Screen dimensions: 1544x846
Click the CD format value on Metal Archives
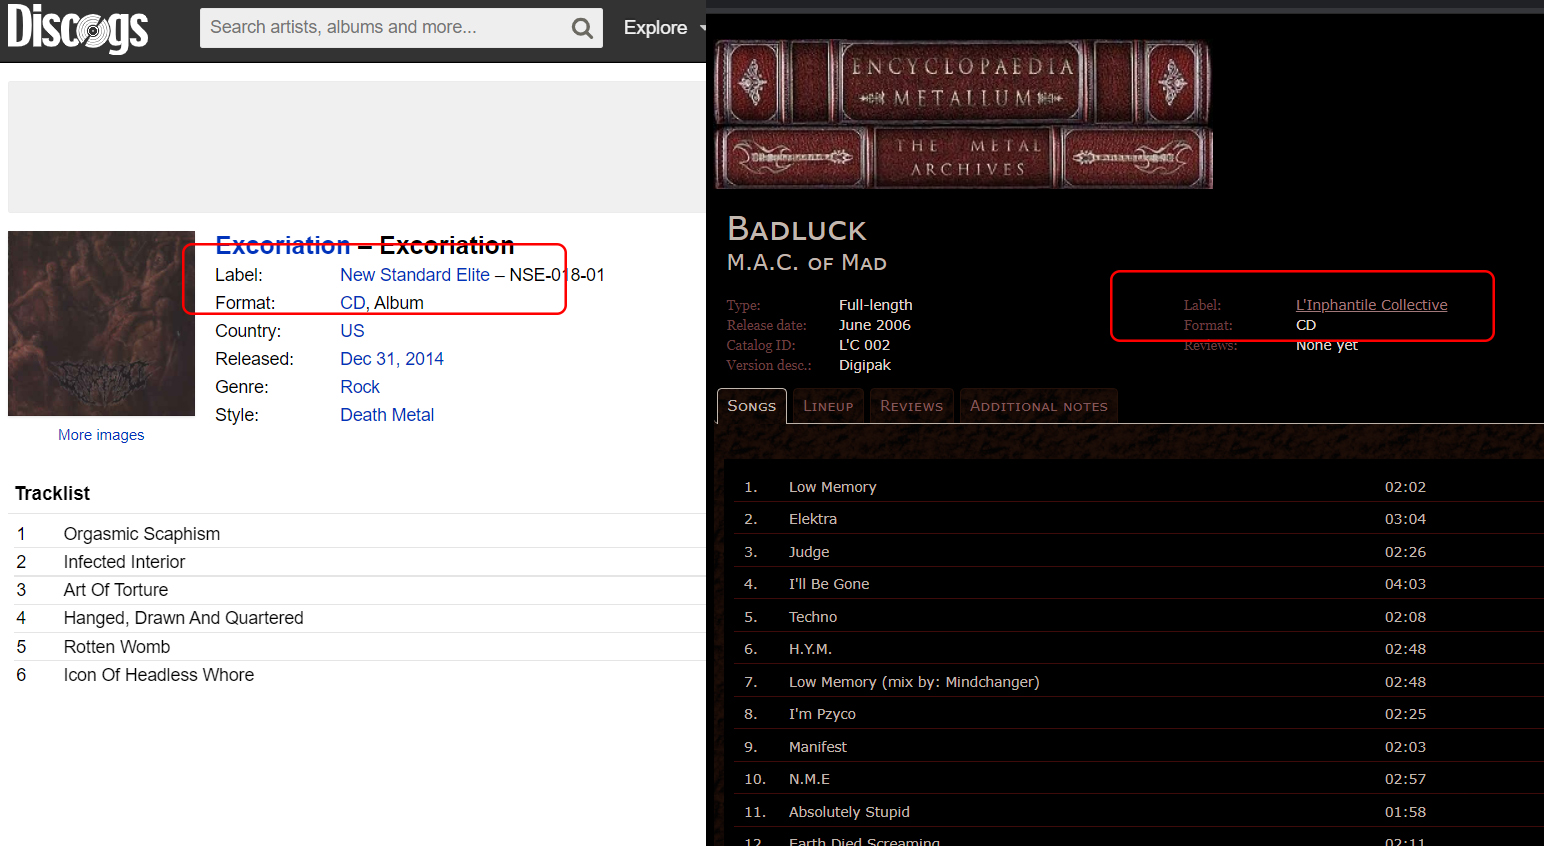tap(1306, 325)
